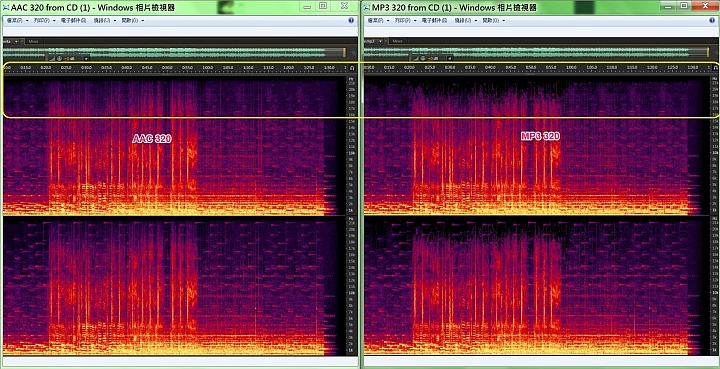720x369 pixels.
Task: Click the HUD pin icon in AAC editor
Action: coord(86,58)
